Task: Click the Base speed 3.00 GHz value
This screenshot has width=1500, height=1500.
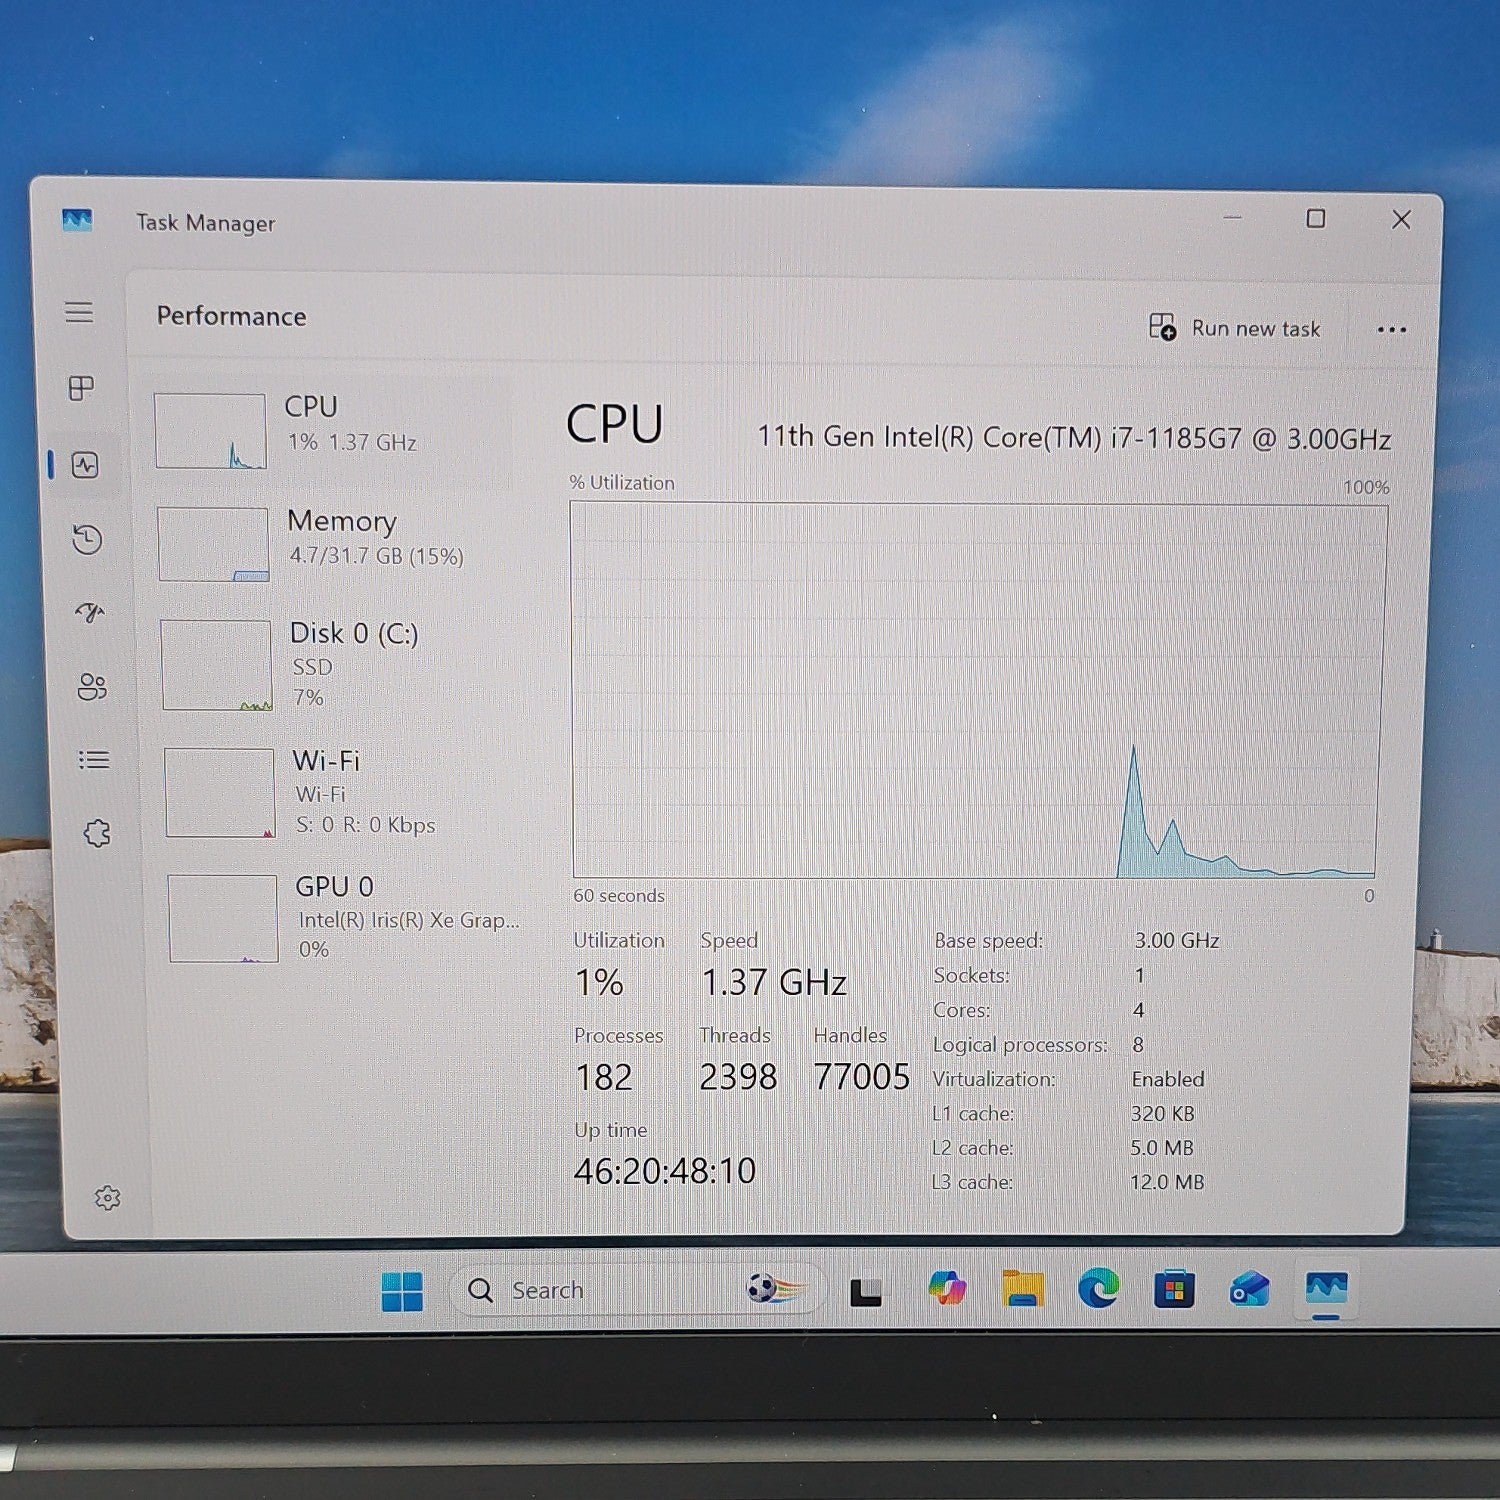Action: [1176, 940]
